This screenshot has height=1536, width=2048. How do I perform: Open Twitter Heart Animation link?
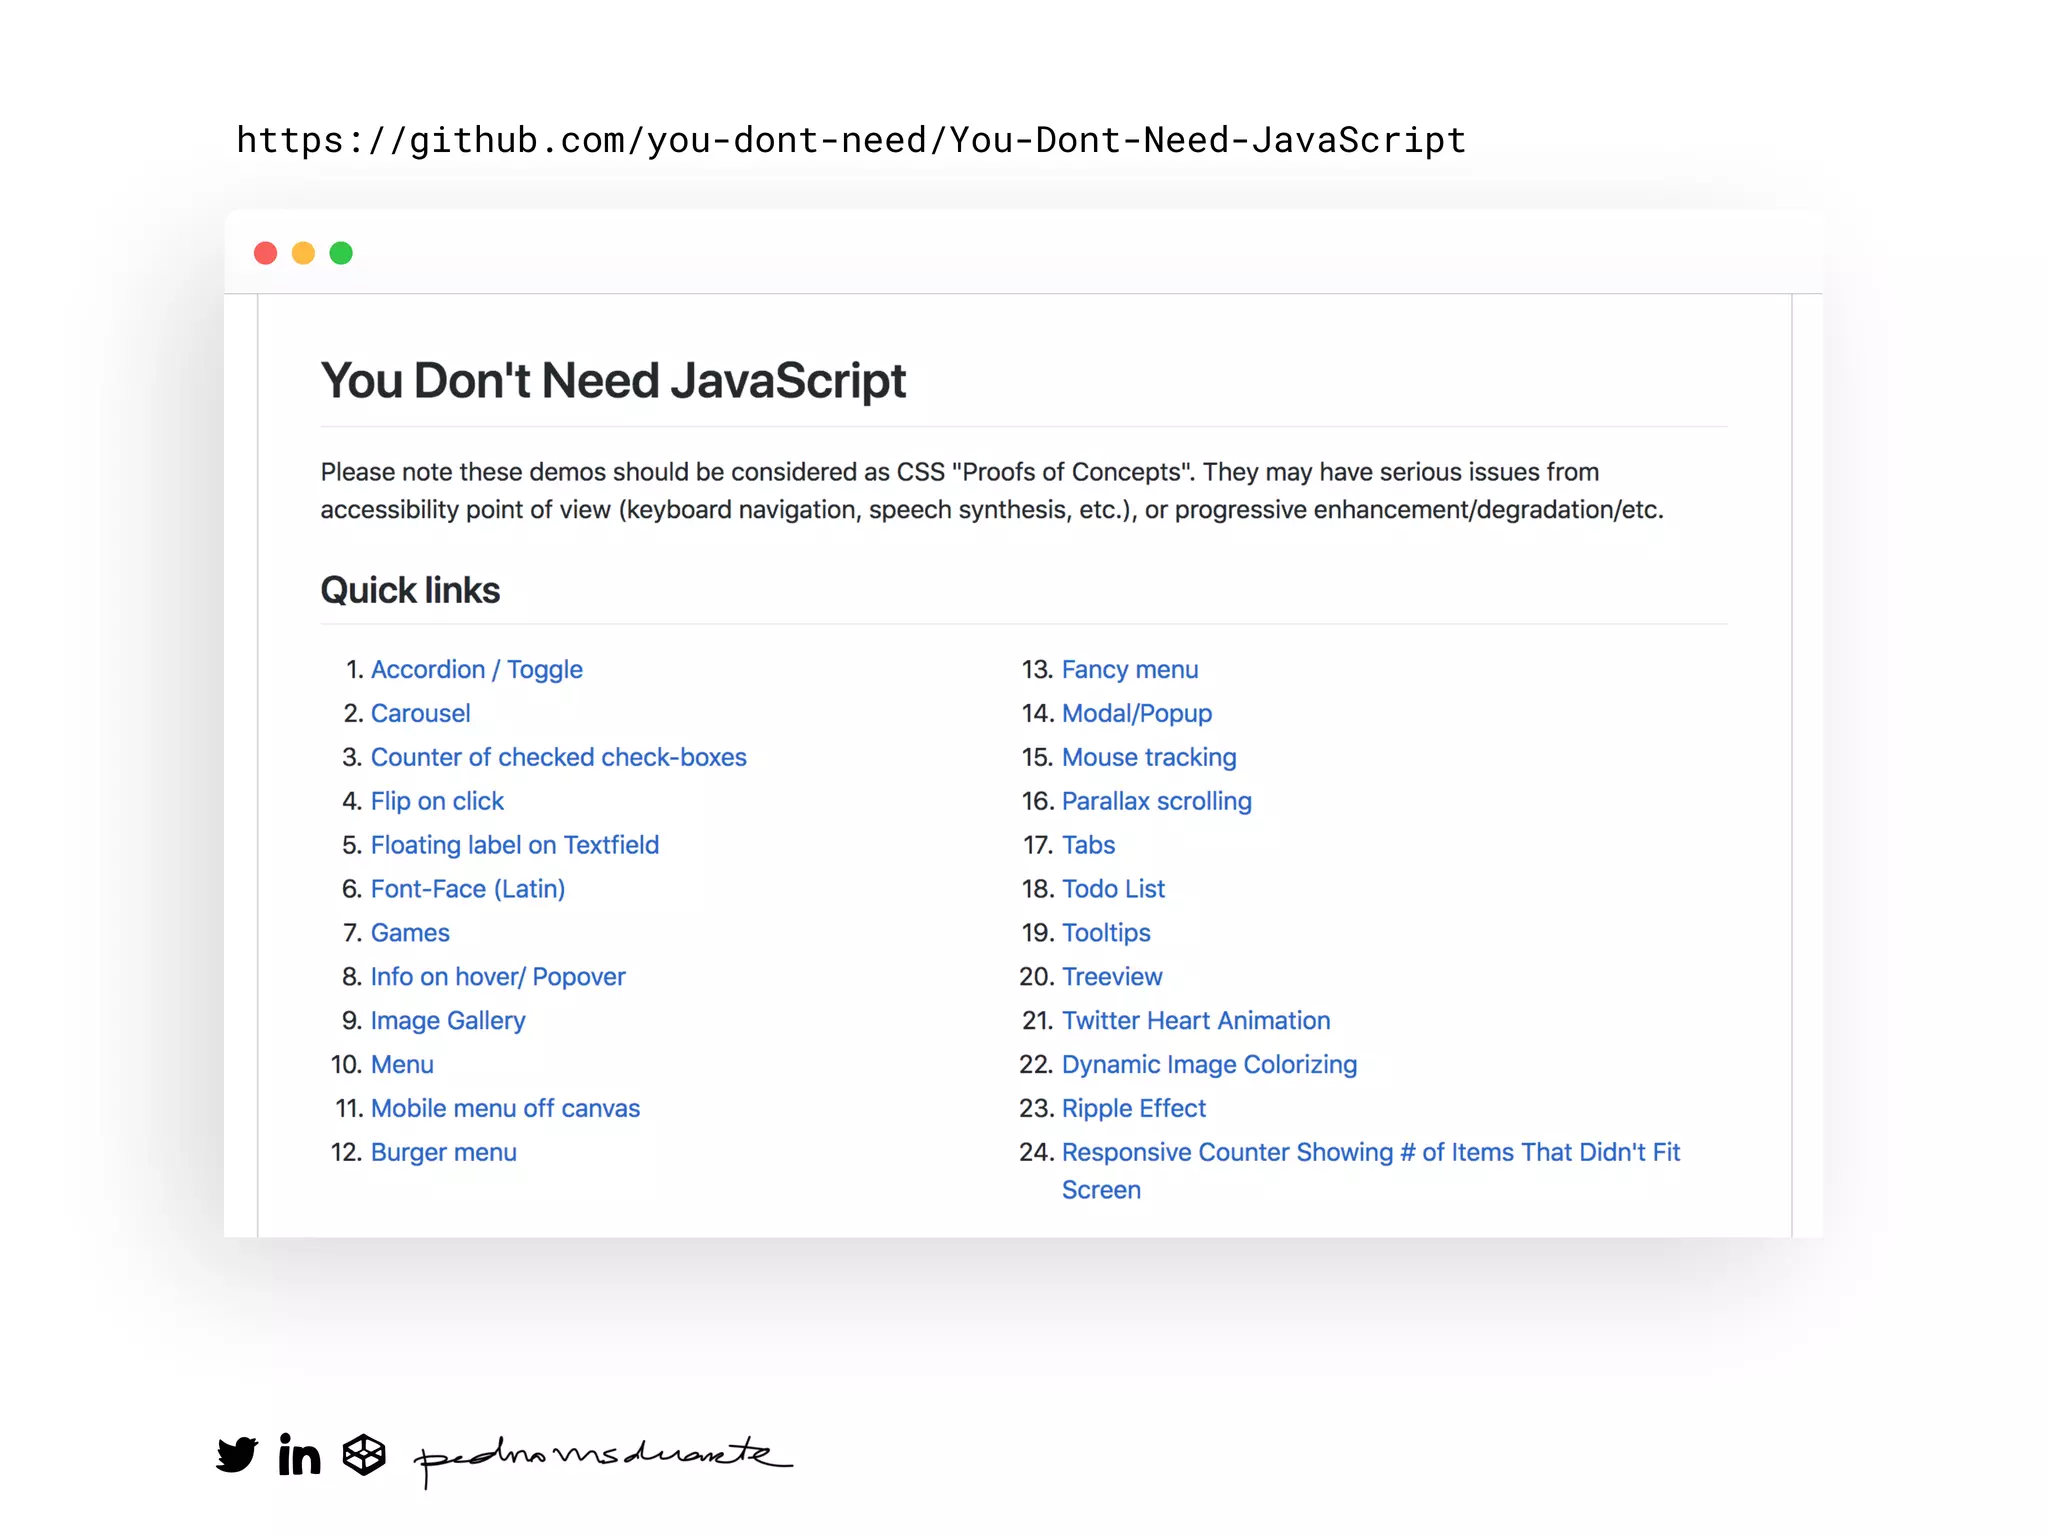click(1196, 1021)
